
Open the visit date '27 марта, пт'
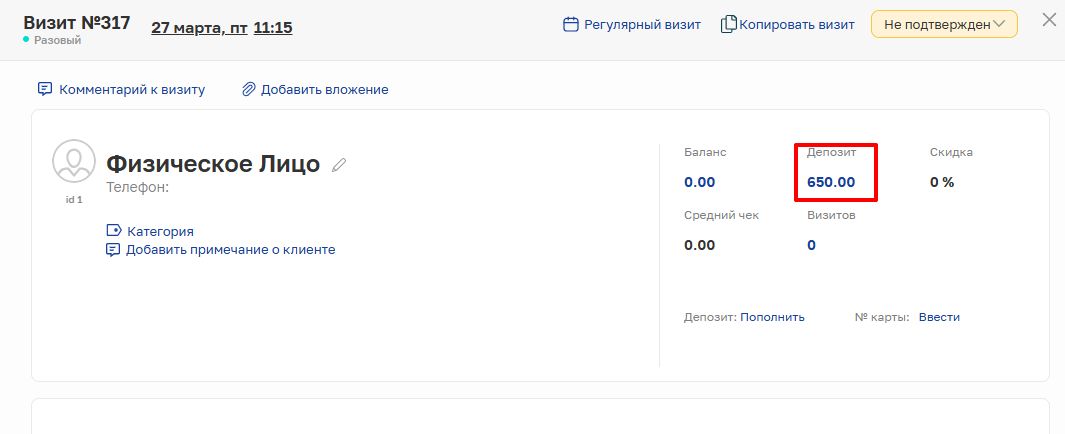[x=199, y=28]
